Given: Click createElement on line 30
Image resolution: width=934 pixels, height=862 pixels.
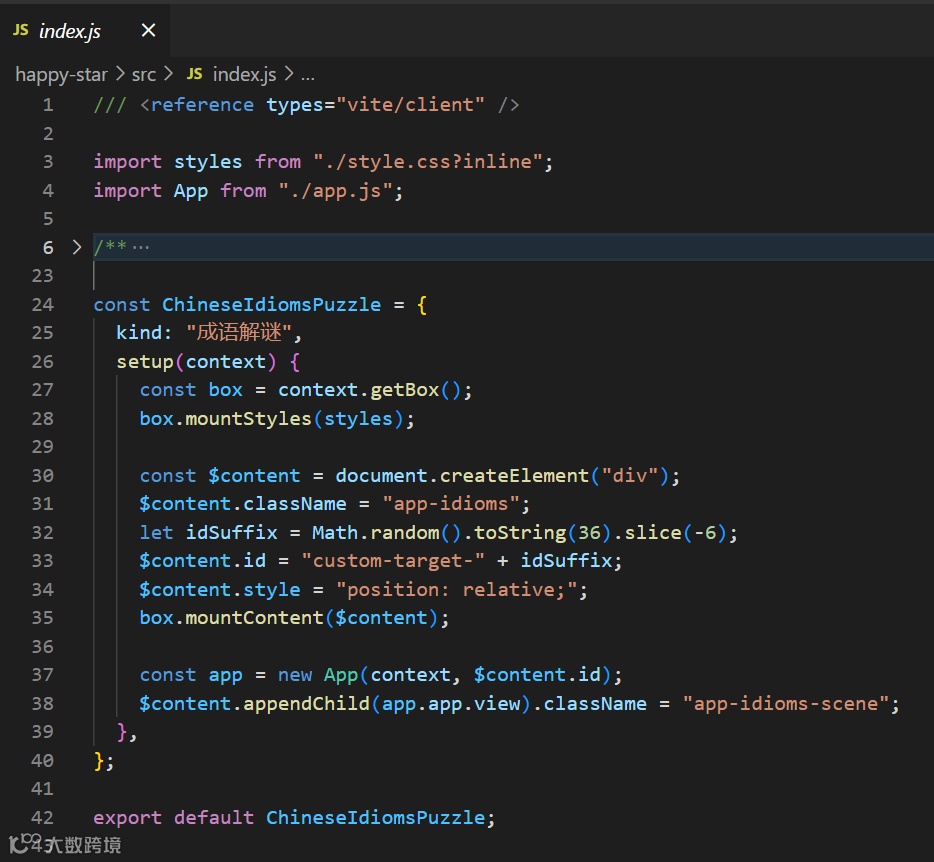Looking at the screenshot, I should click(x=514, y=475).
